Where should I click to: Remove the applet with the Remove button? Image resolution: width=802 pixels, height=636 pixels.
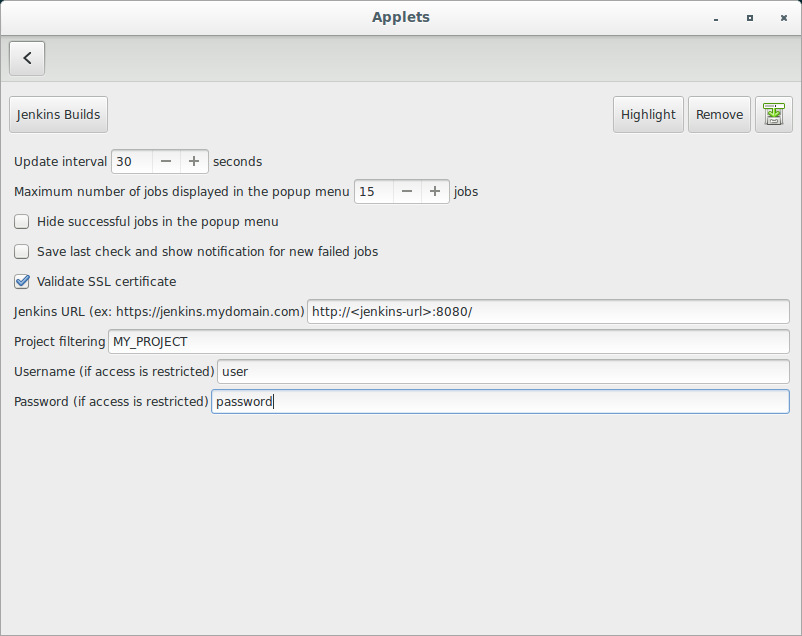(719, 115)
